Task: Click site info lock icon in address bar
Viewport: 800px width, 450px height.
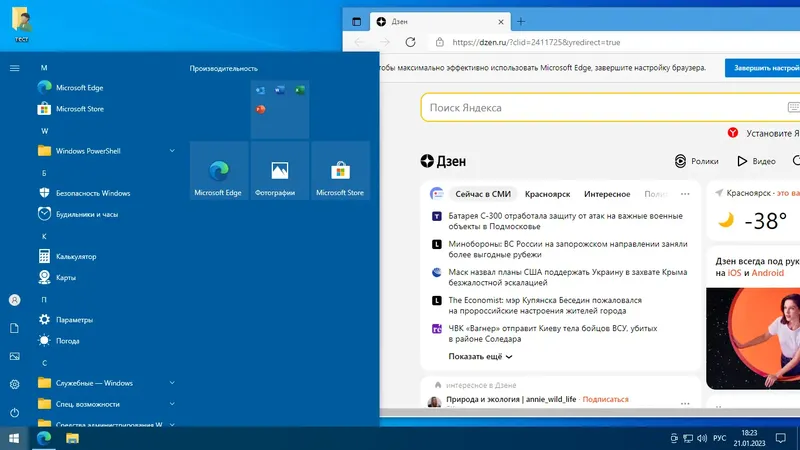Action: [440, 42]
